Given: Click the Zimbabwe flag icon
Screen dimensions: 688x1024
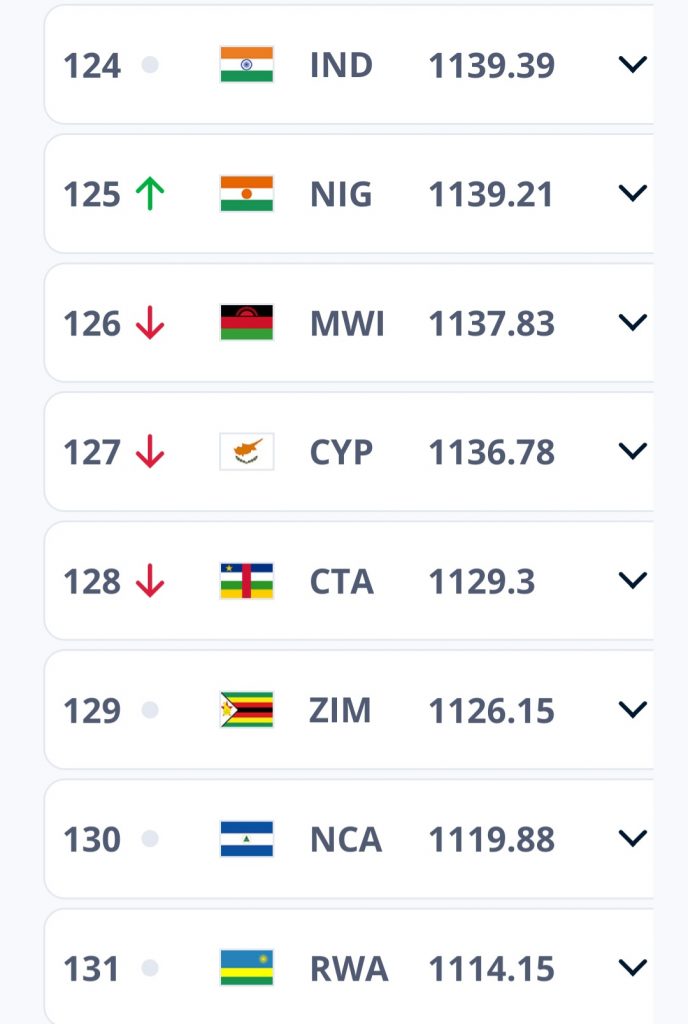Looking at the screenshot, I should 247,709.
